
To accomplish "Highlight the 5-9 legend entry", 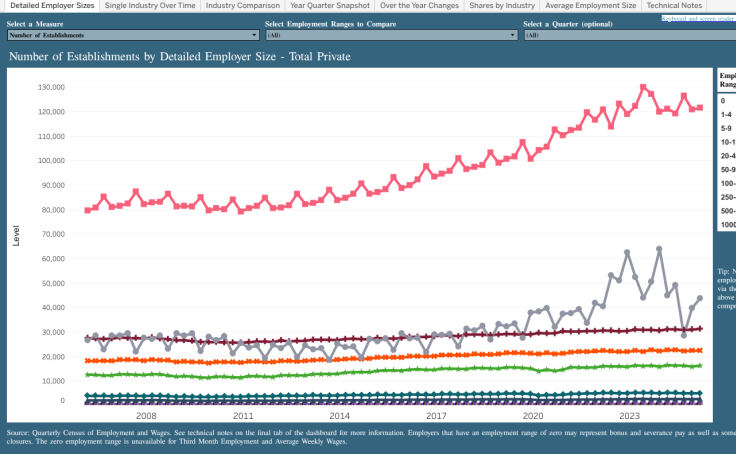I will click(725, 129).
